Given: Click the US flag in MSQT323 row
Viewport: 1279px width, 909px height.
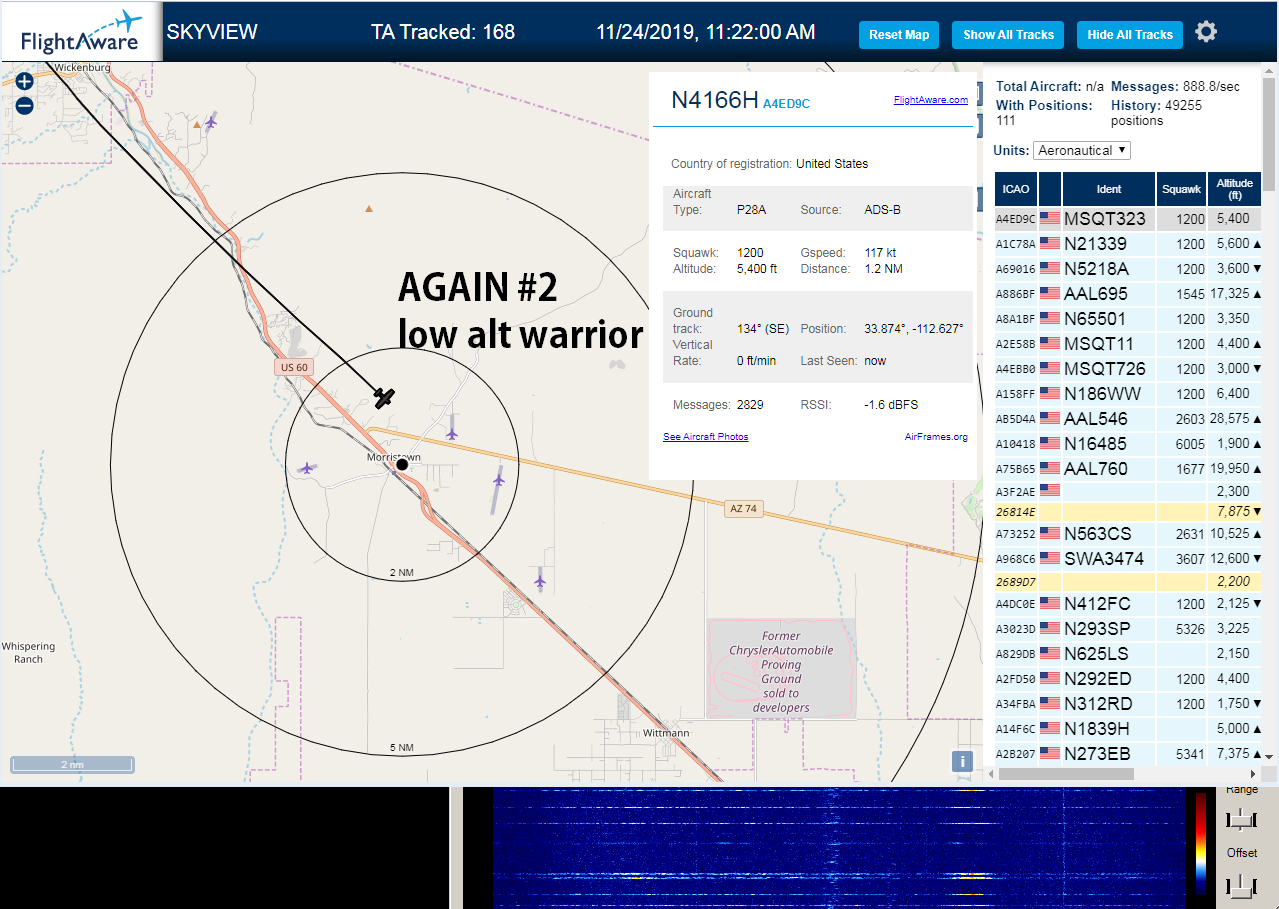Looking at the screenshot, I should 1050,218.
